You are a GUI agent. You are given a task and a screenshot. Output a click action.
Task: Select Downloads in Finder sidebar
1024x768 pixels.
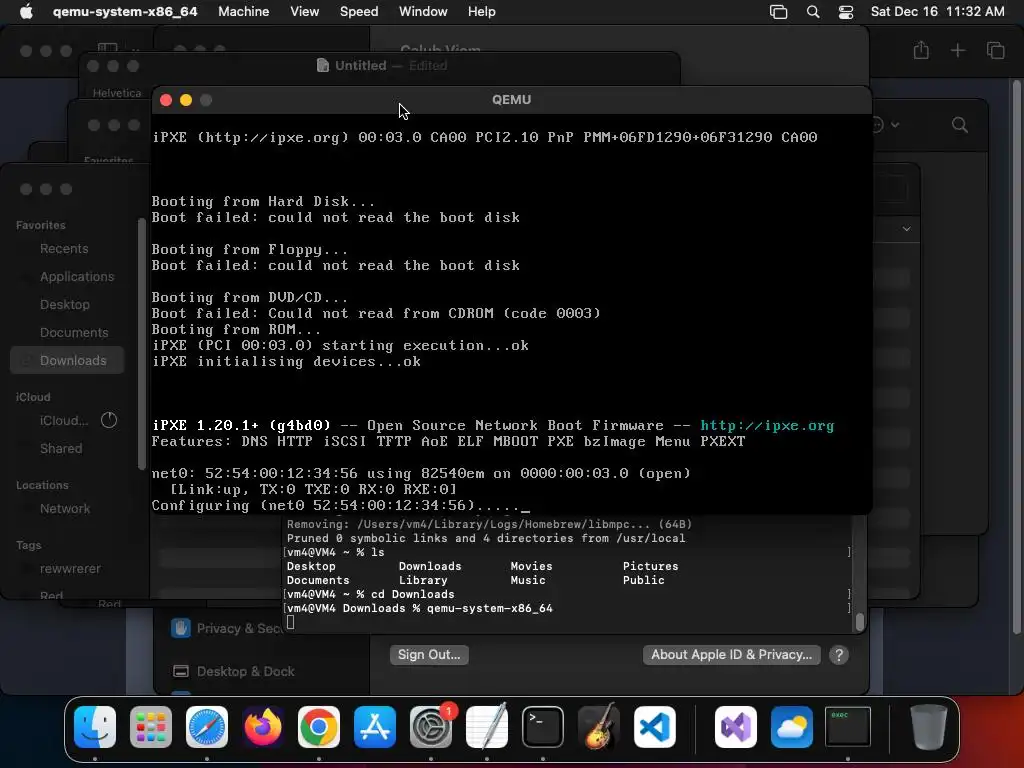pyautogui.click(x=67, y=360)
